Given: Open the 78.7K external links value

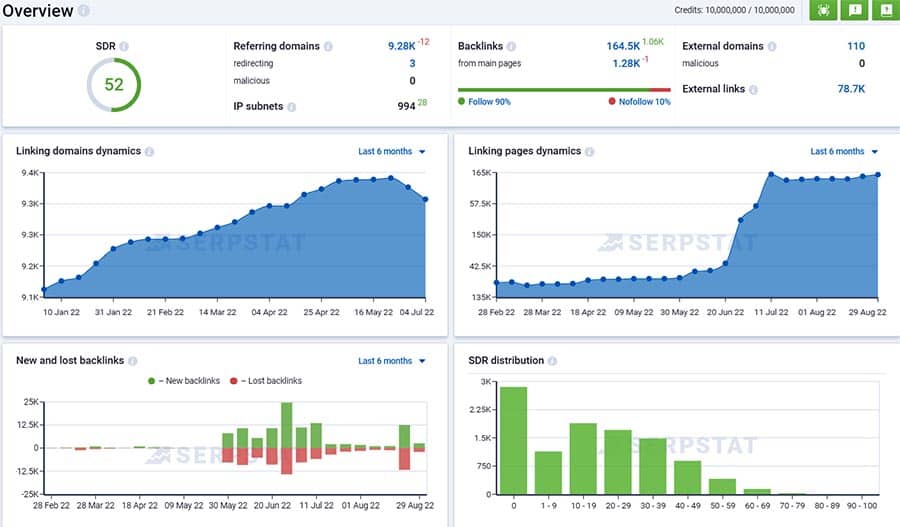Looking at the screenshot, I should [x=850, y=89].
